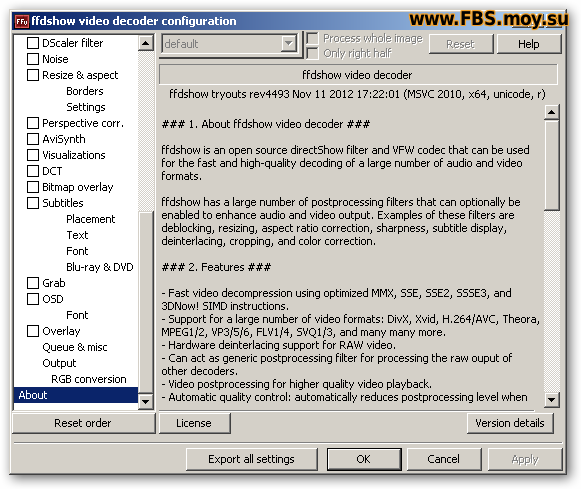The image size is (581, 489).
Task: Check the Overlay box
Action: pyautogui.click(x=33, y=331)
